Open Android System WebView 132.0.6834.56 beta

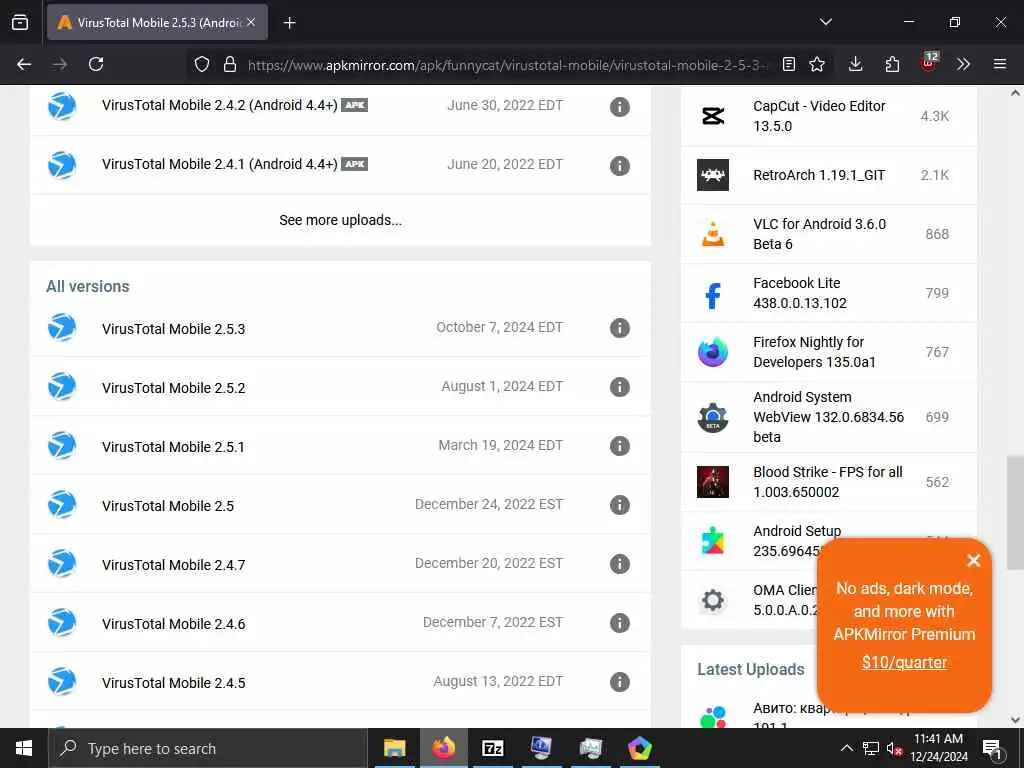(828, 417)
